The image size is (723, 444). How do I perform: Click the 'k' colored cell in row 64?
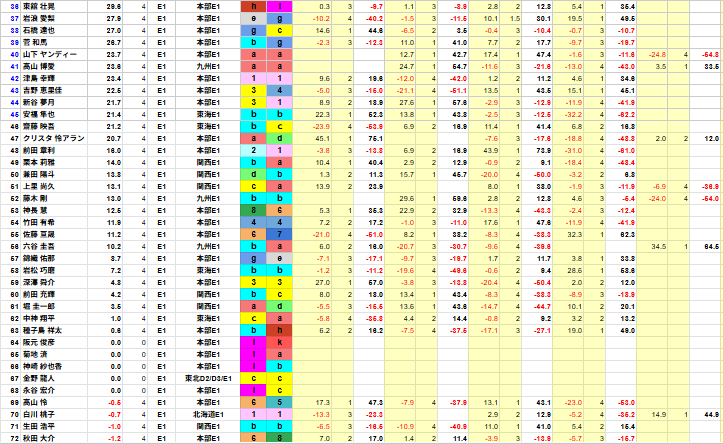279,343
